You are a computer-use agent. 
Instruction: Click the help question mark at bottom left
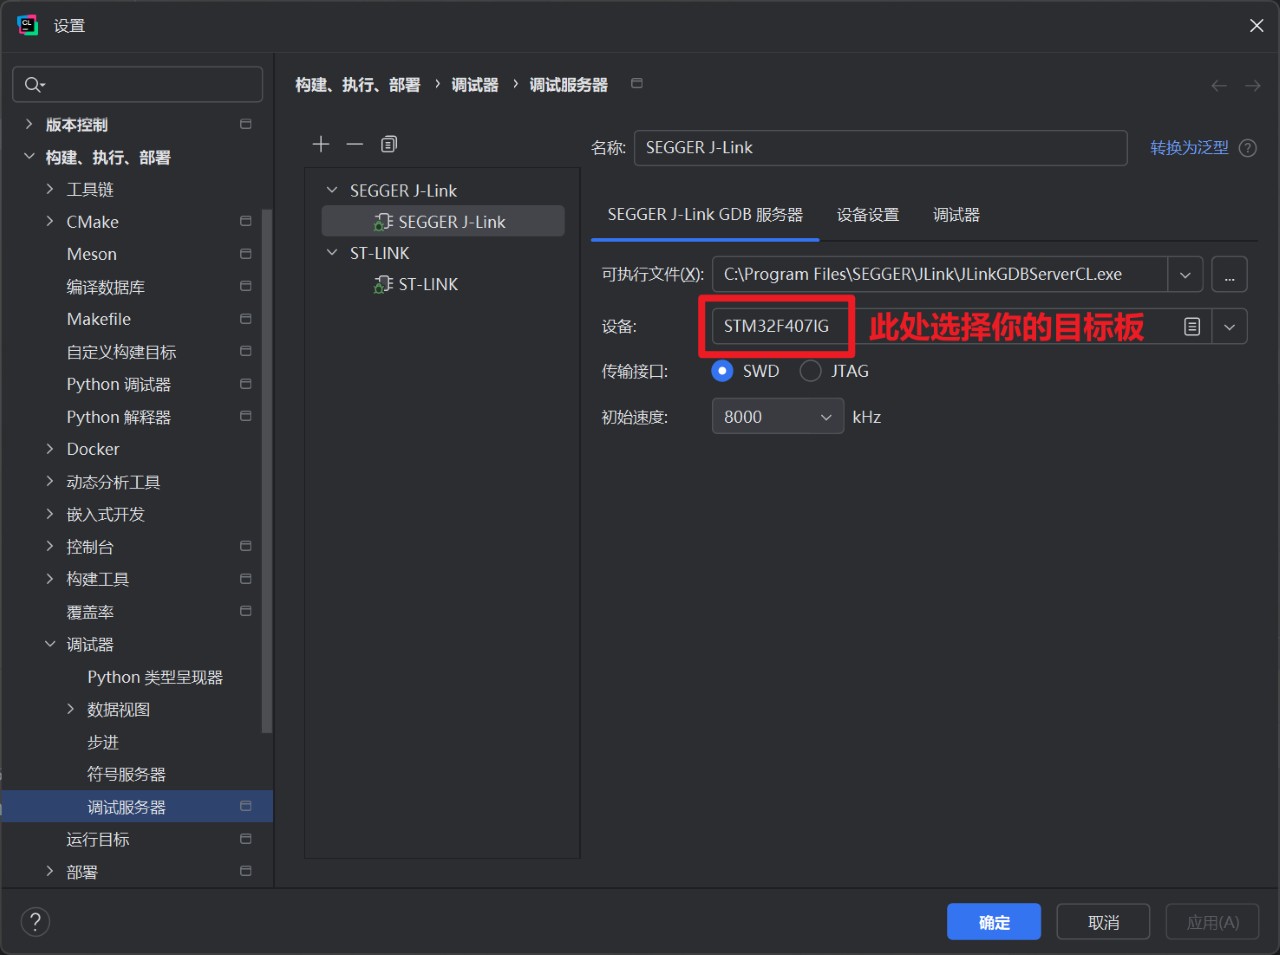click(35, 922)
